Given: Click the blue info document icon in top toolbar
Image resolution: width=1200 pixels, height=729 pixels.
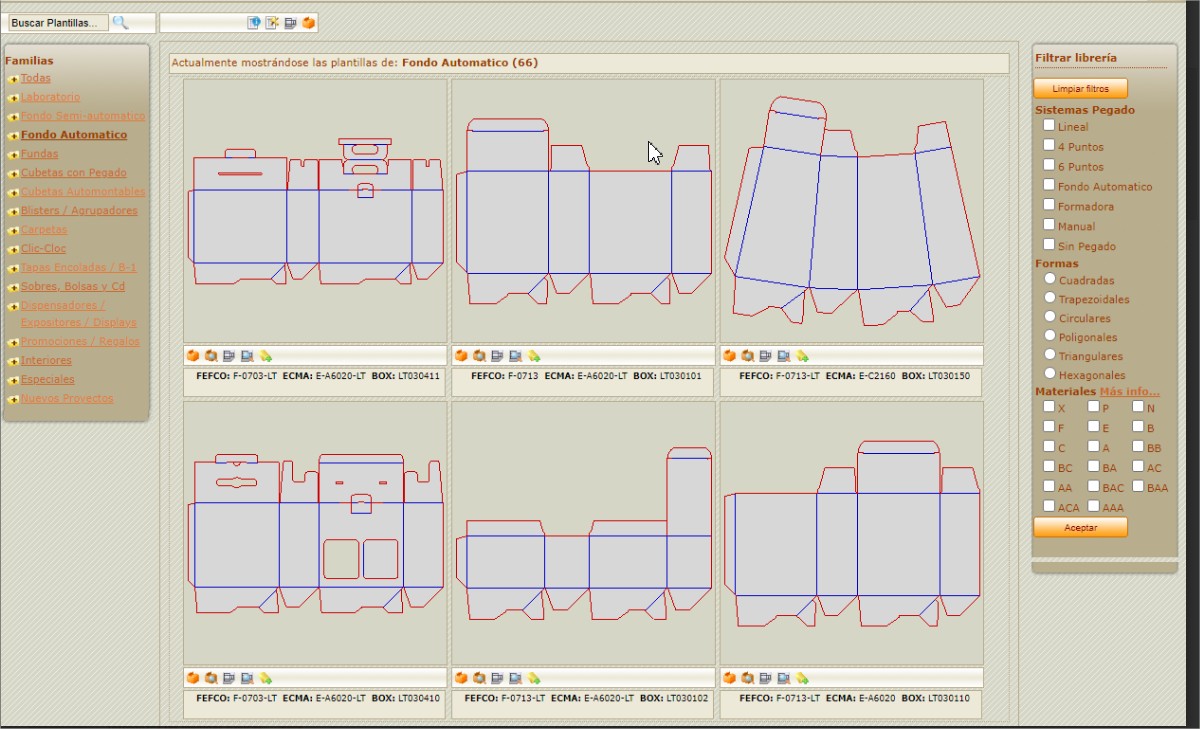Looking at the screenshot, I should pos(254,23).
